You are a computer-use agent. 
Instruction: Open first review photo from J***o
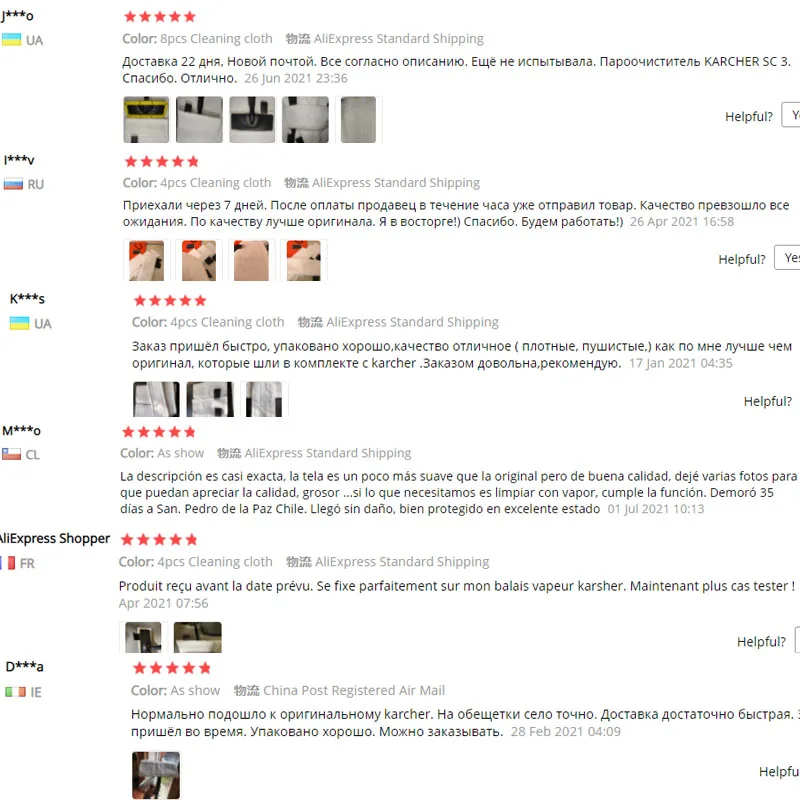click(x=146, y=119)
